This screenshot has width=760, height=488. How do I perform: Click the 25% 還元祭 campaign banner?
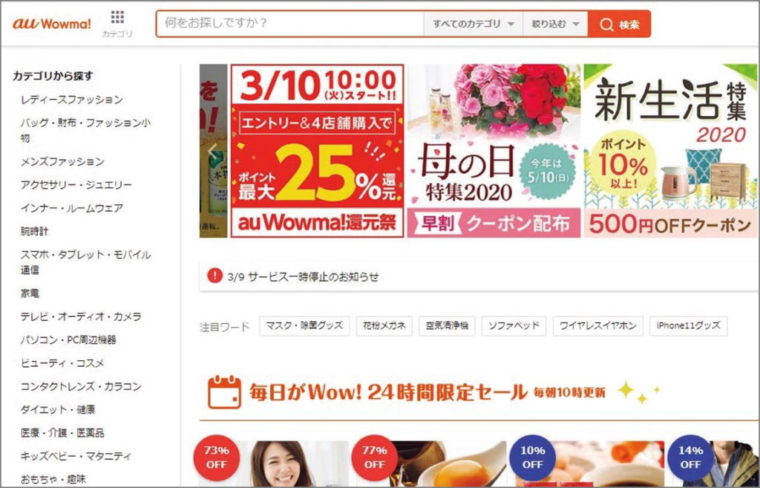tap(317, 151)
